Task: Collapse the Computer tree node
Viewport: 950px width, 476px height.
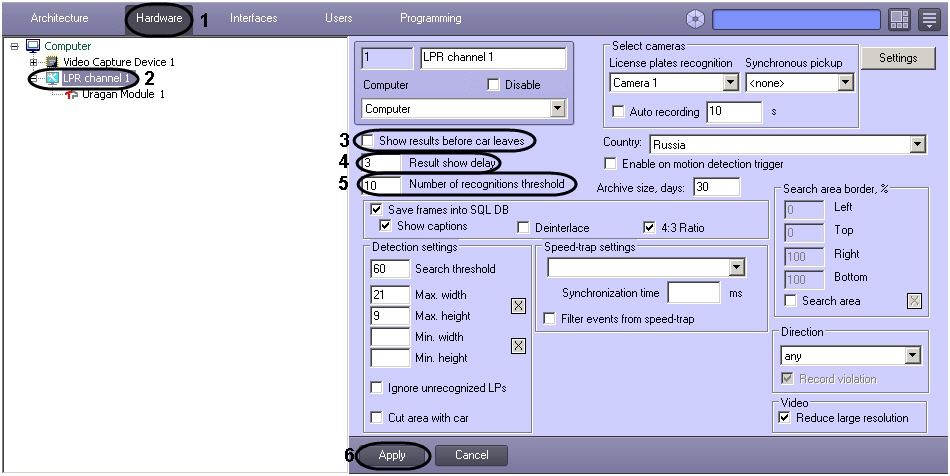Action: [x=15, y=46]
